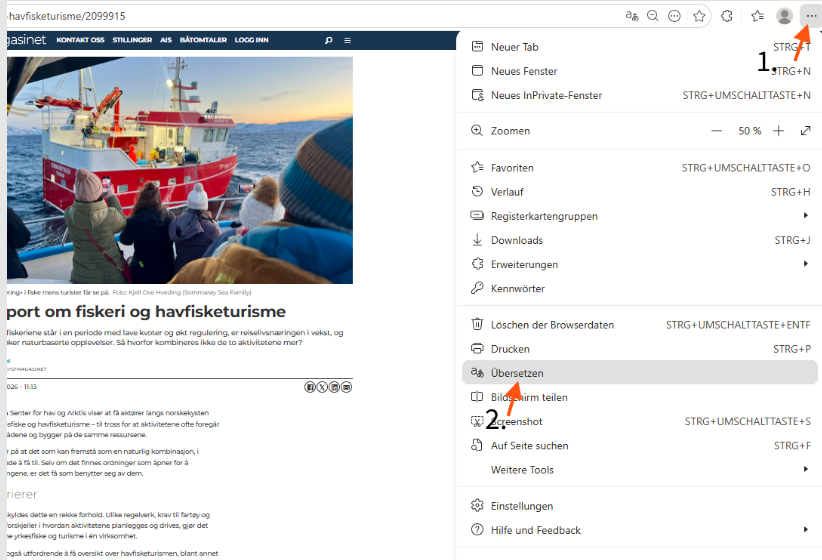
Task: Open the favorites list toolbar icon
Action: click(x=757, y=16)
